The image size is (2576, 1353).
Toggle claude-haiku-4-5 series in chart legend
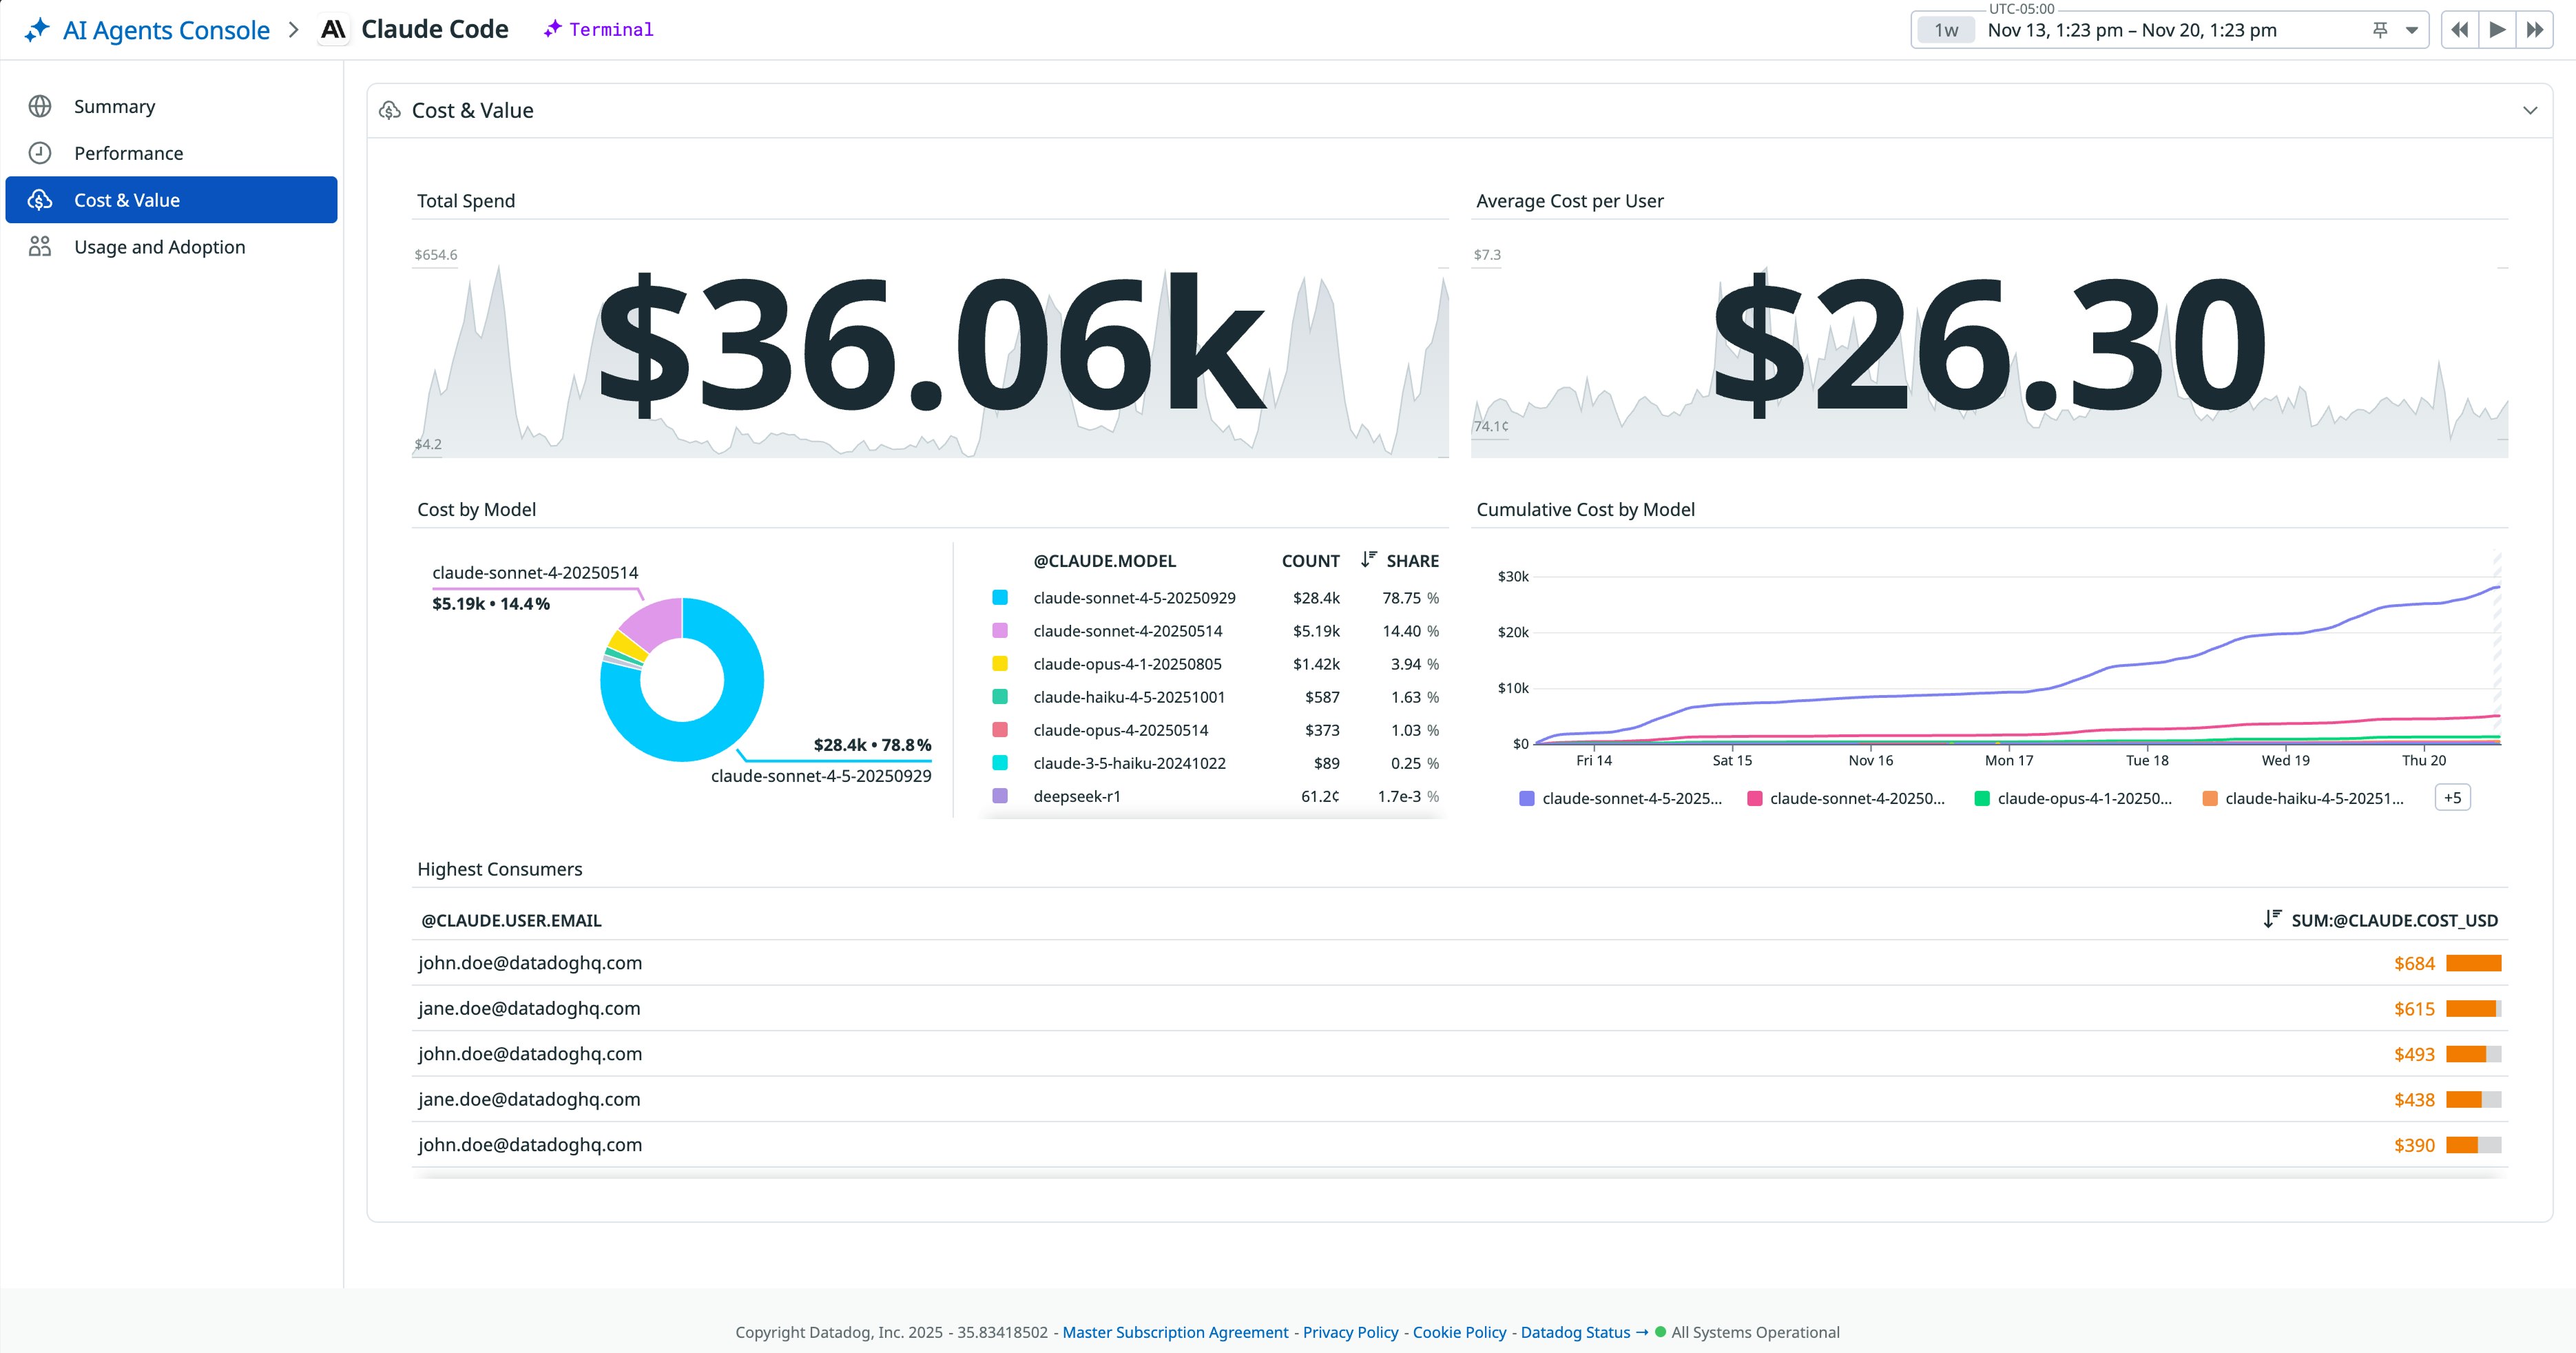point(2313,798)
